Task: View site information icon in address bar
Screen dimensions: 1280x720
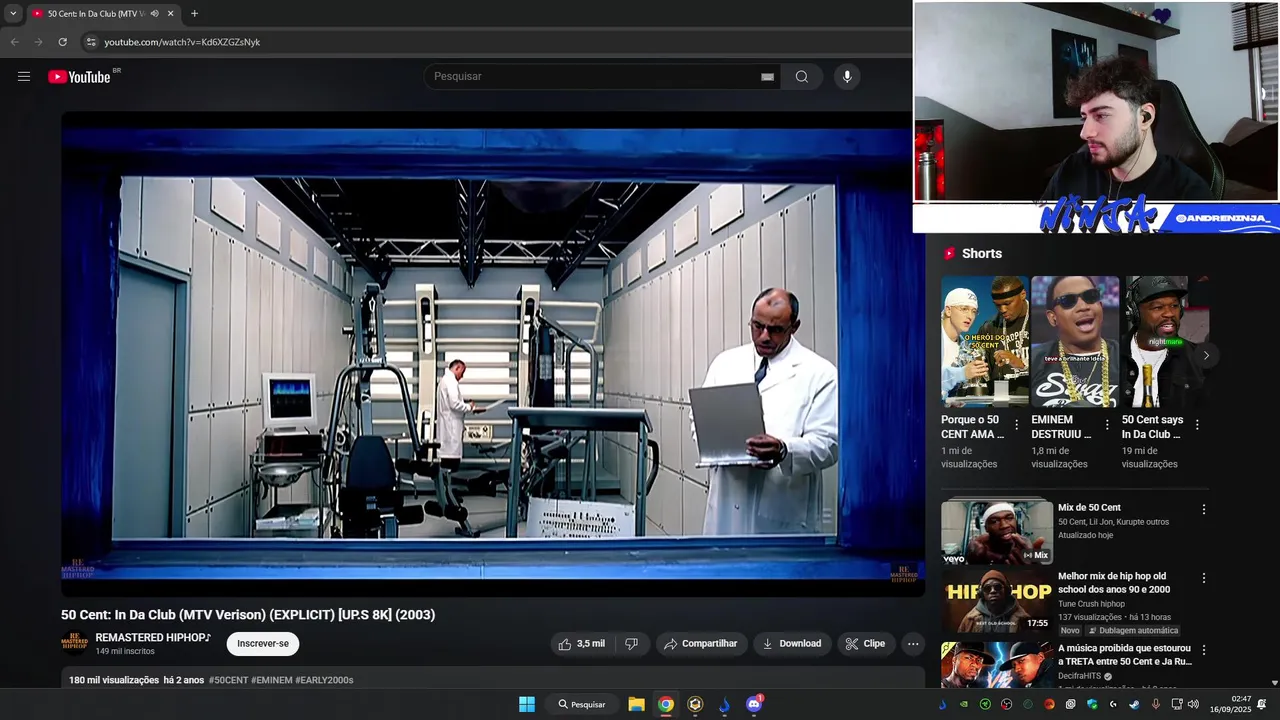Action: tap(90, 42)
